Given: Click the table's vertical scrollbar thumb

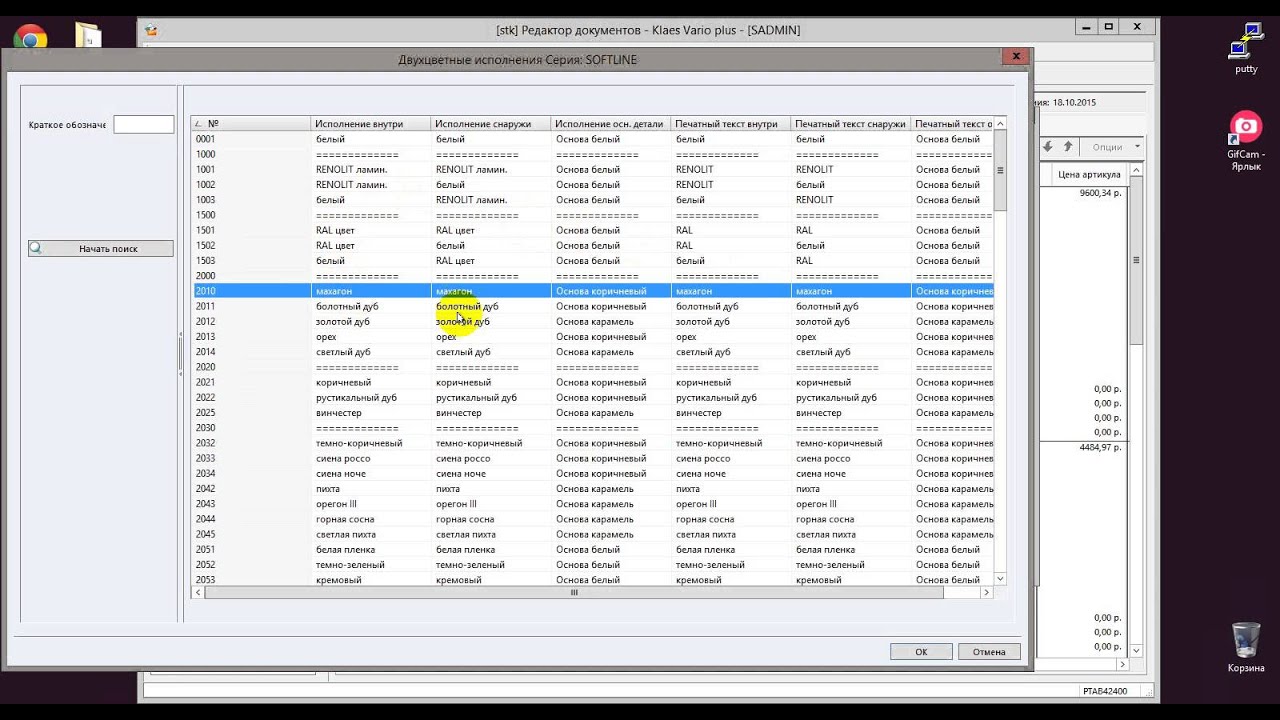Looking at the screenshot, I should click(1000, 170).
